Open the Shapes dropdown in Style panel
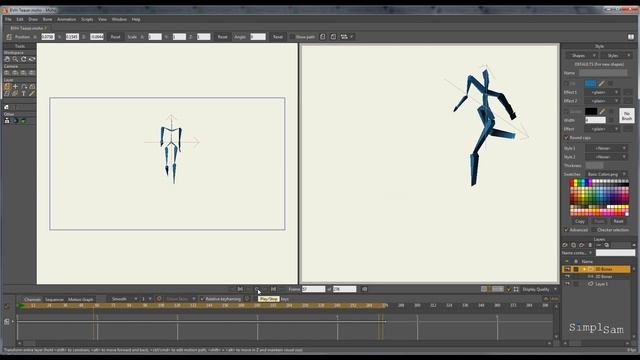Image resolution: width=640 pixels, height=360 pixels. coord(582,56)
